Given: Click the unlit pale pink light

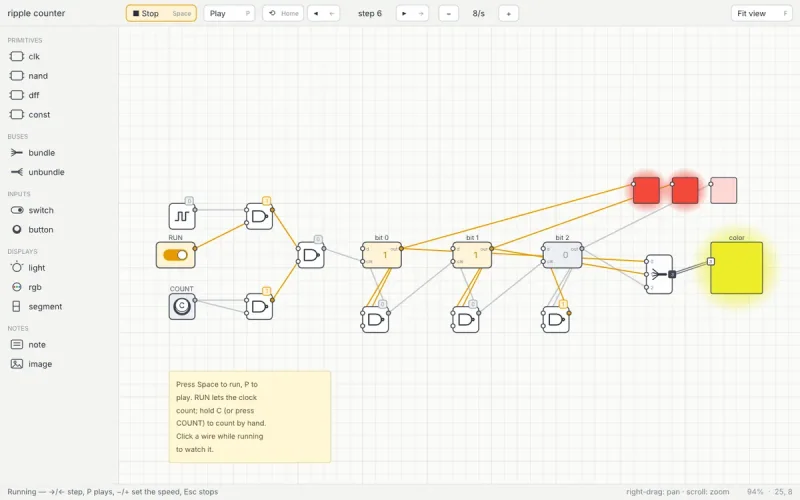Looking at the screenshot, I should 723,190.
